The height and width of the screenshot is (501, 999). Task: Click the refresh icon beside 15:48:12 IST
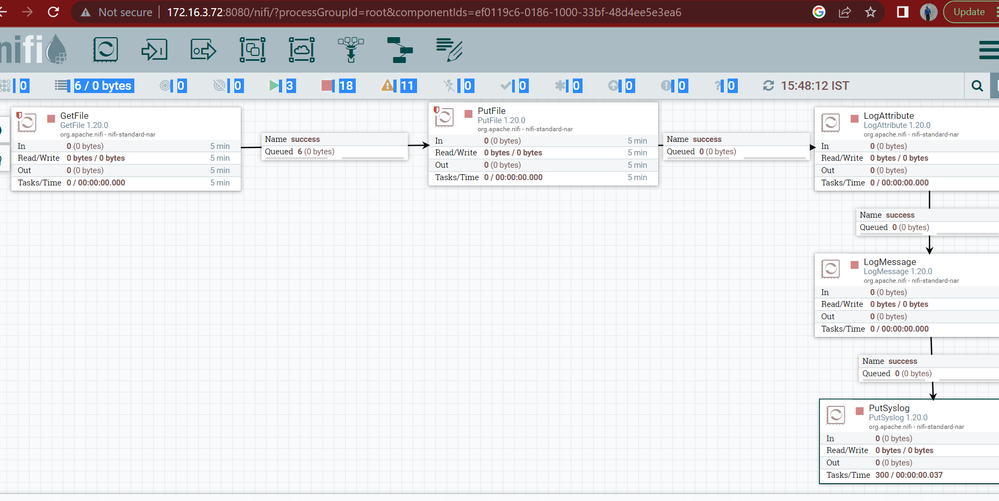(x=768, y=85)
